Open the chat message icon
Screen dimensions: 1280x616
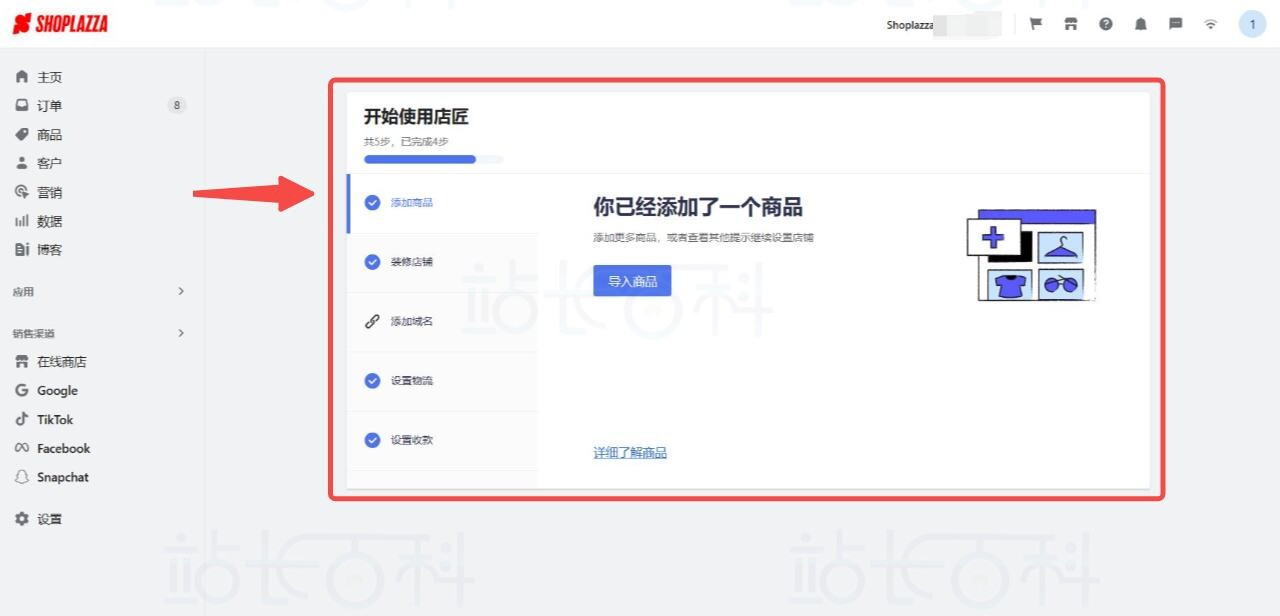(1176, 24)
